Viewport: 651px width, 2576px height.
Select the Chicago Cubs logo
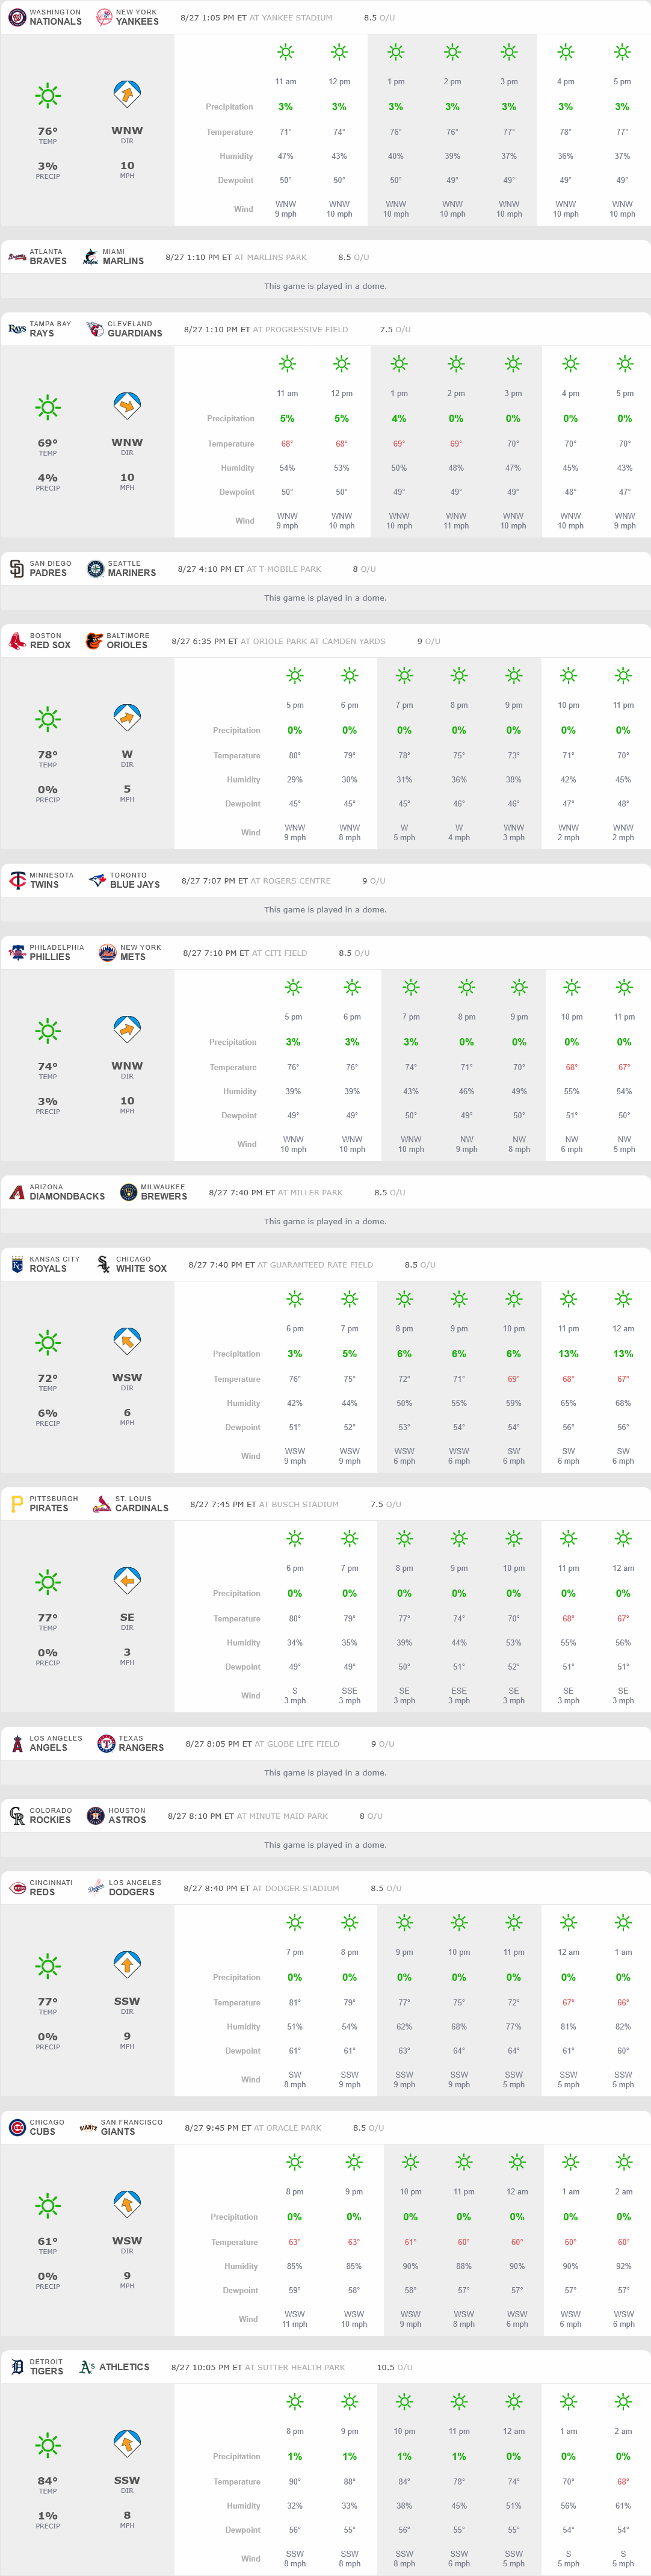[x=17, y=2128]
